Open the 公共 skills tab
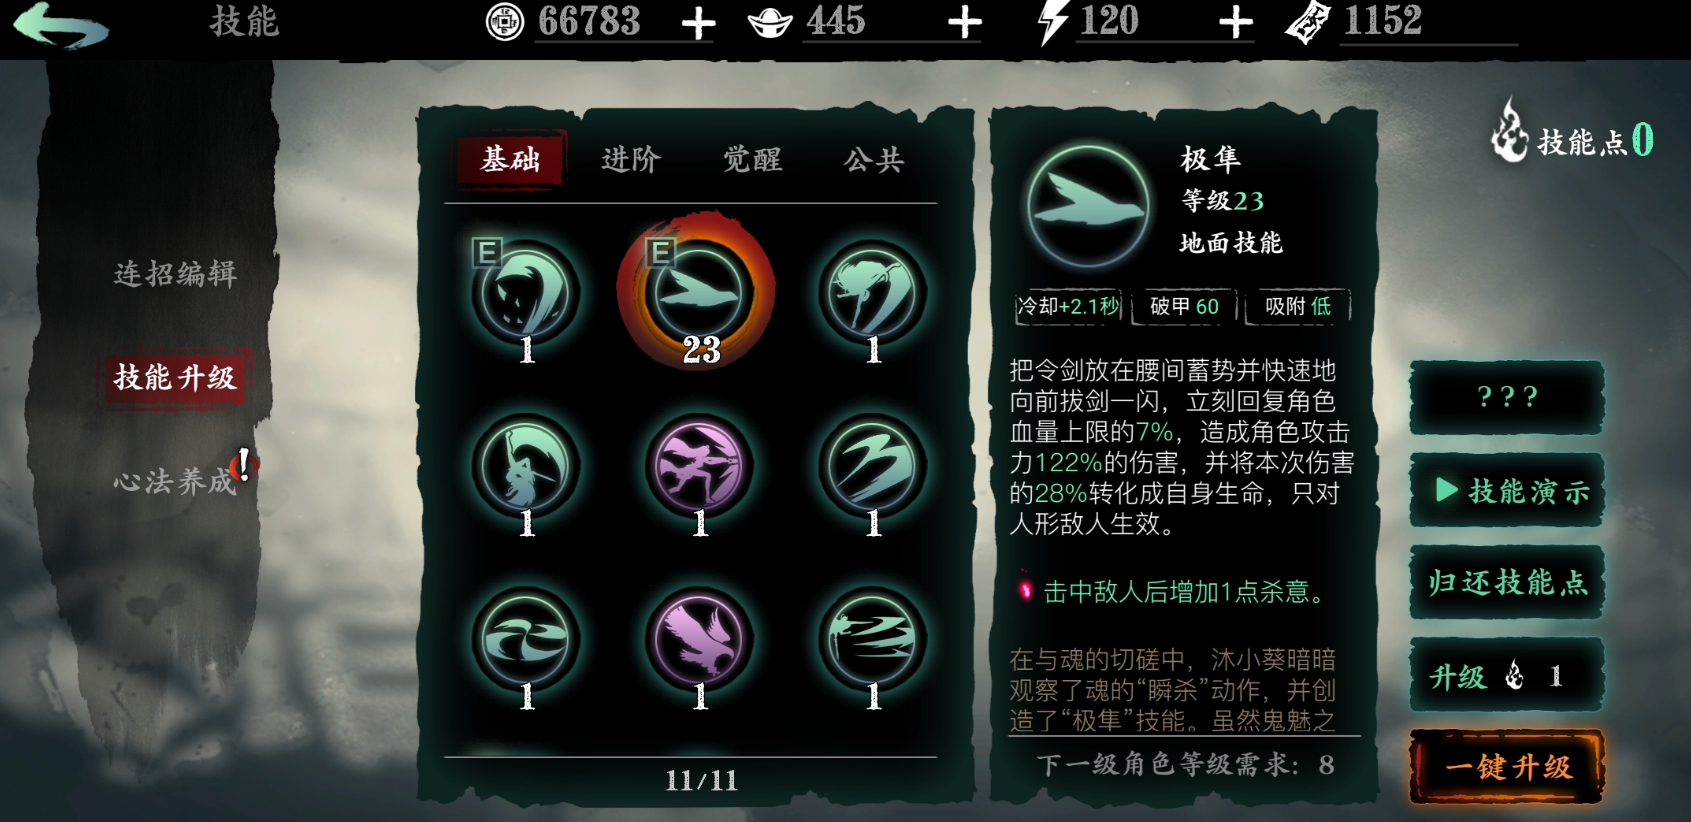The image size is (1691, 822). point(873,159)
